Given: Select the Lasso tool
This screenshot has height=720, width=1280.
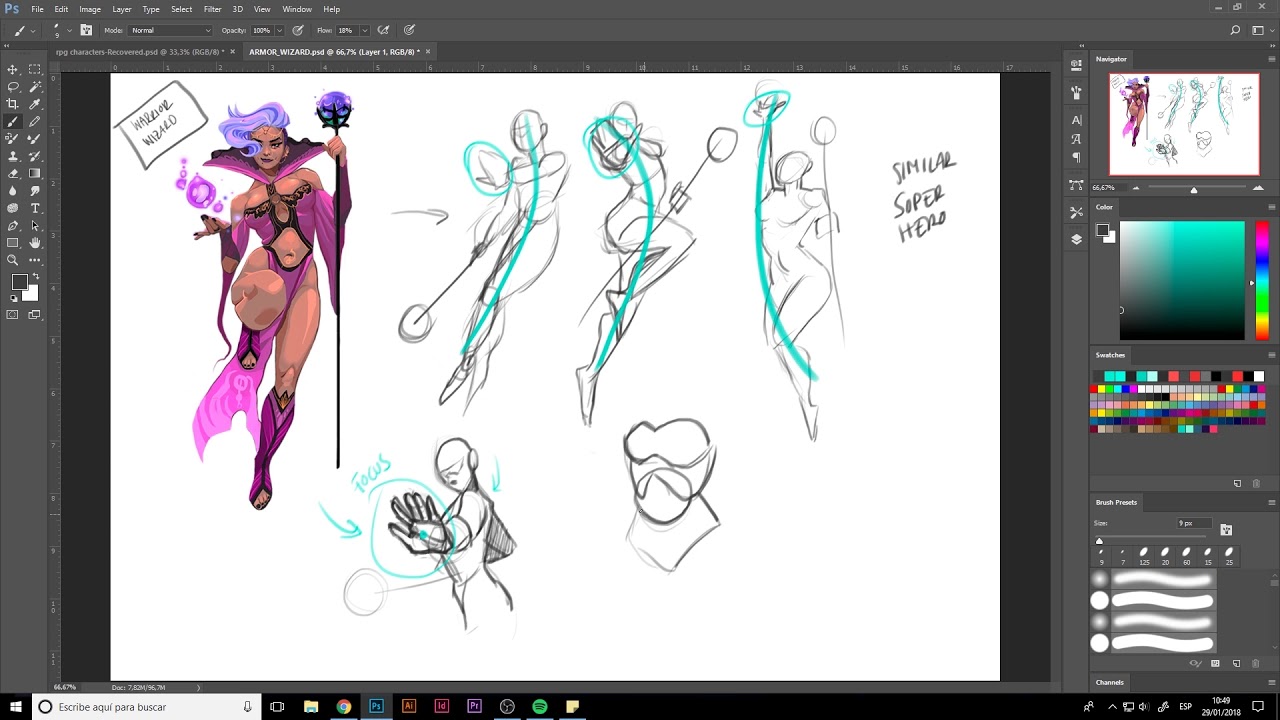Looking at the screenshot, I should coord(13,87).
